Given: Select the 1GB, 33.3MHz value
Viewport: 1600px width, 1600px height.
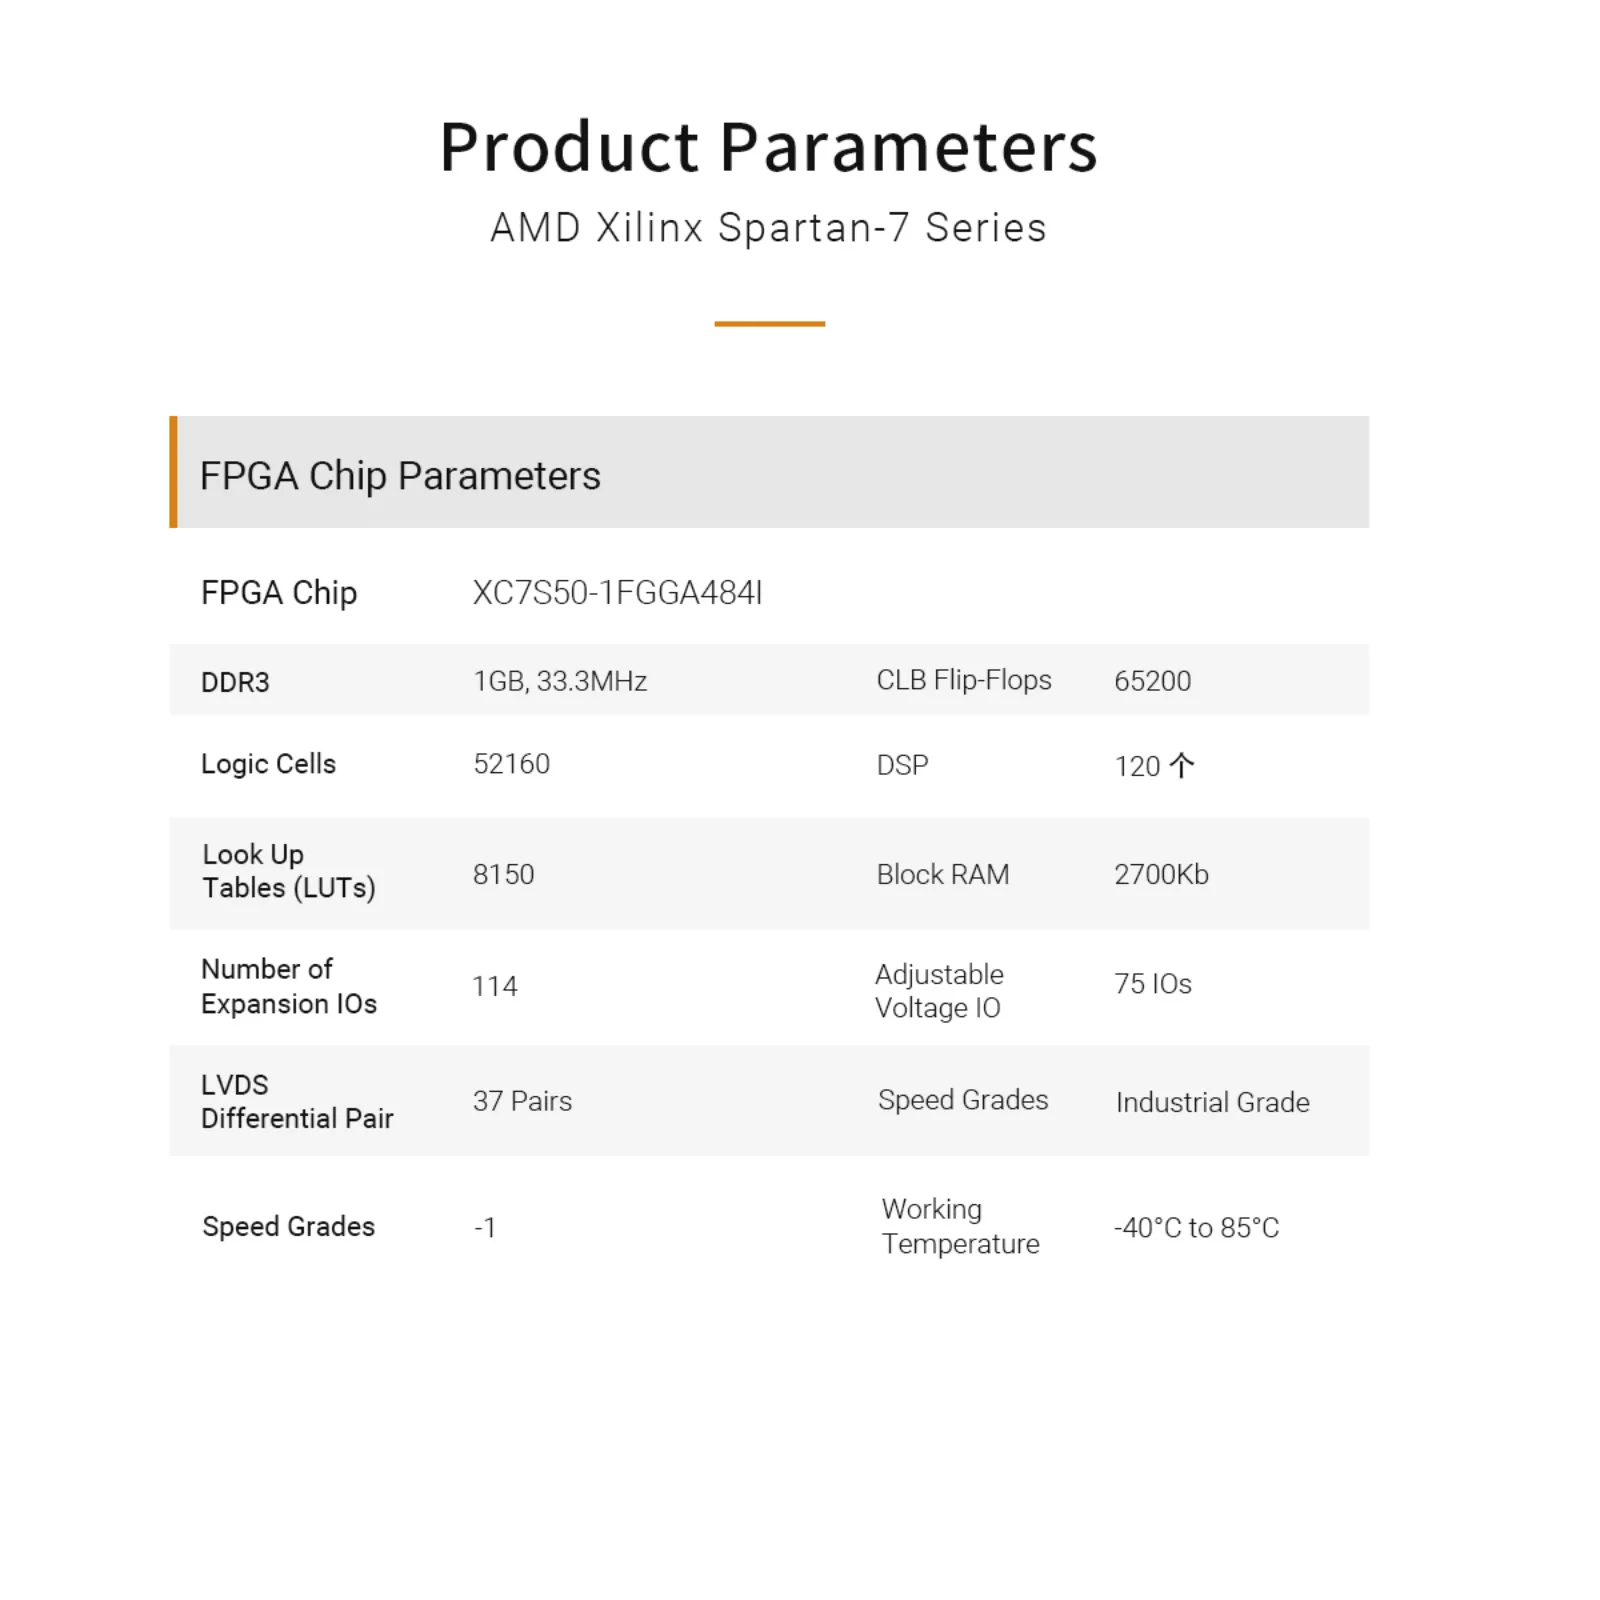Looking at the screenshot, I should 560,681.
